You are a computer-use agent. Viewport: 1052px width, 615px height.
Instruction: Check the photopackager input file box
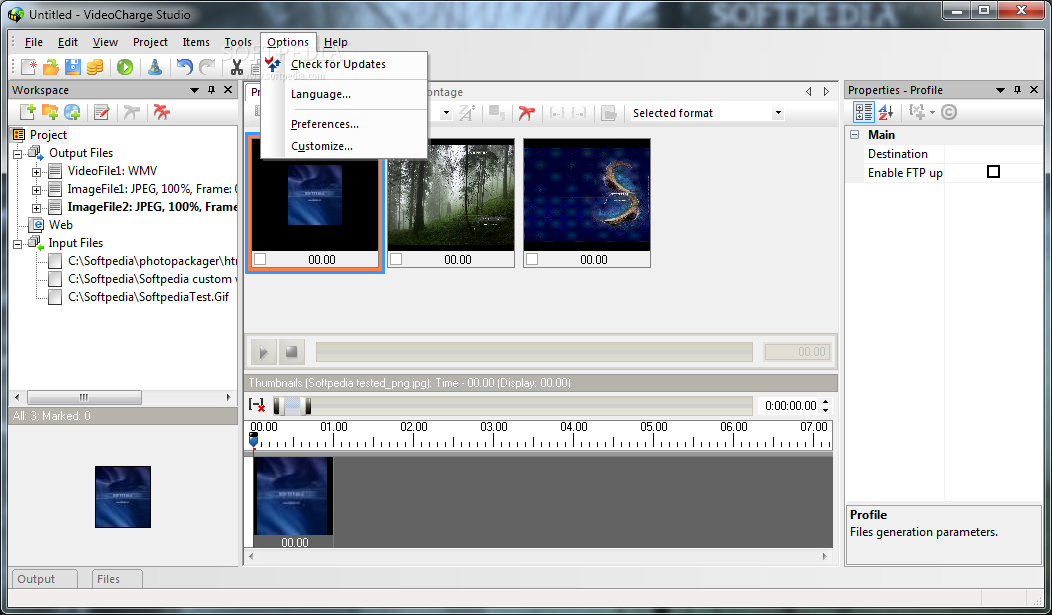[x=56, y=261]
